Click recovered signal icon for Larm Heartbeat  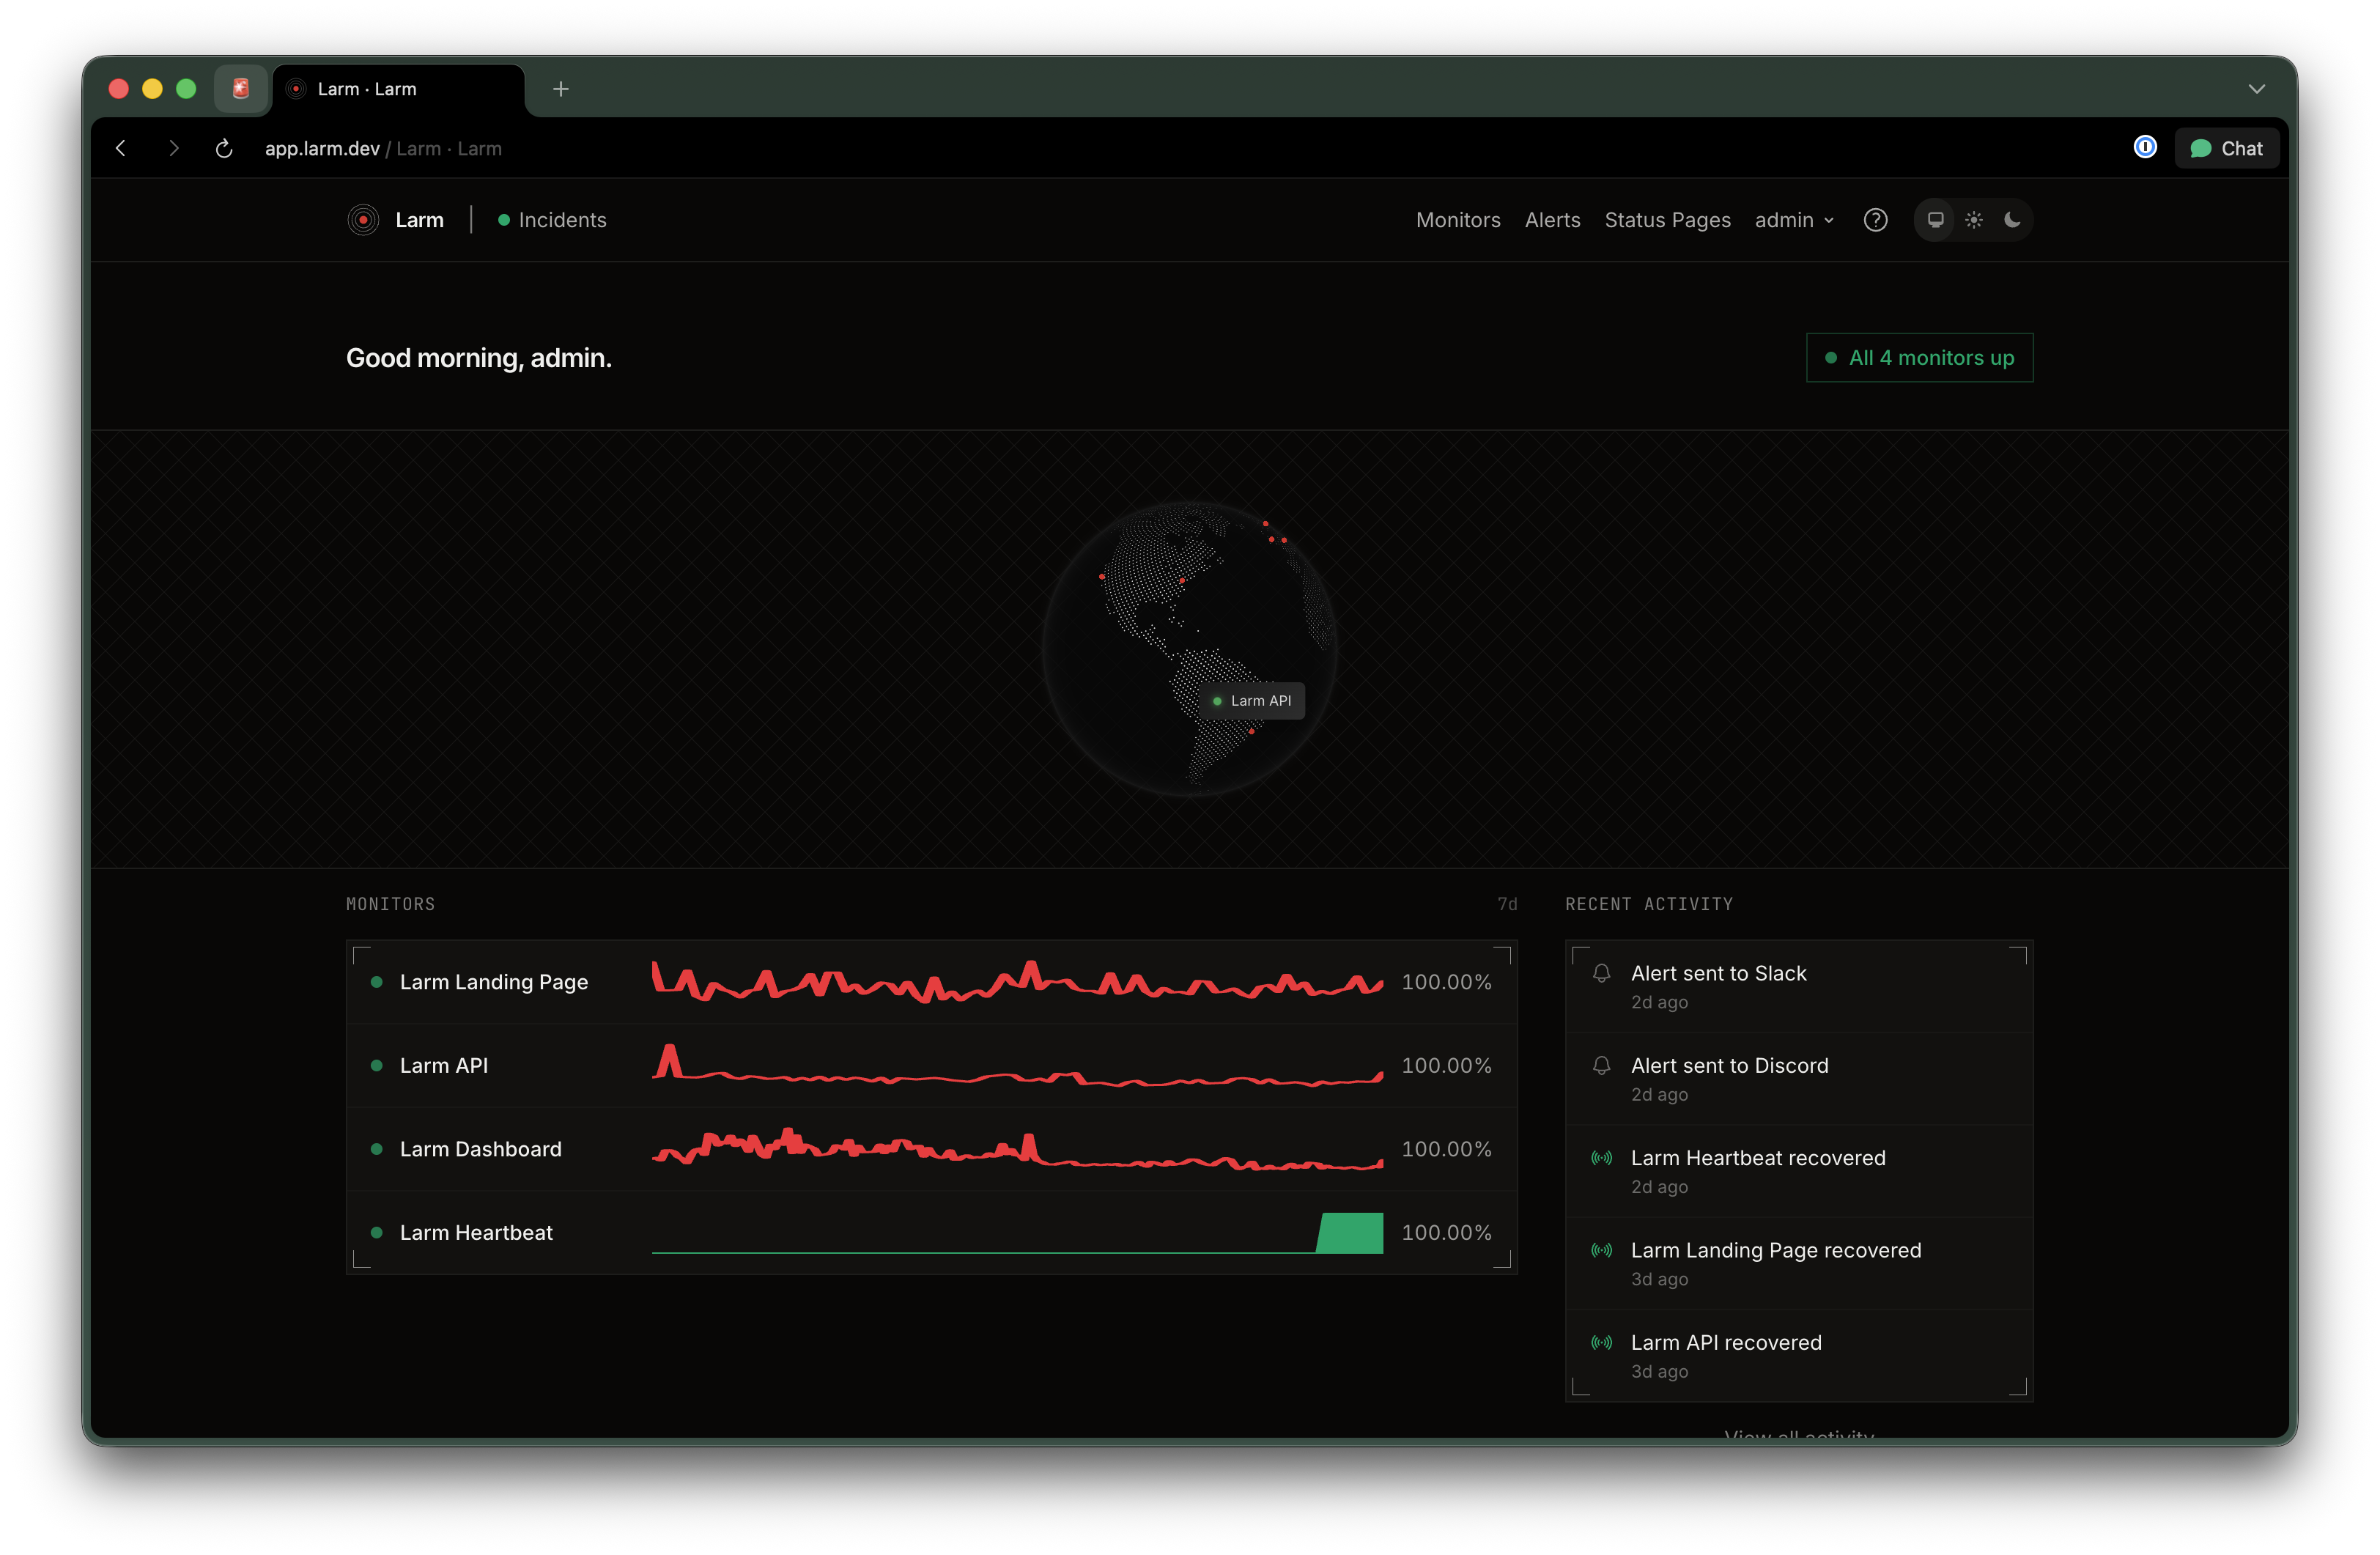1601,1158
